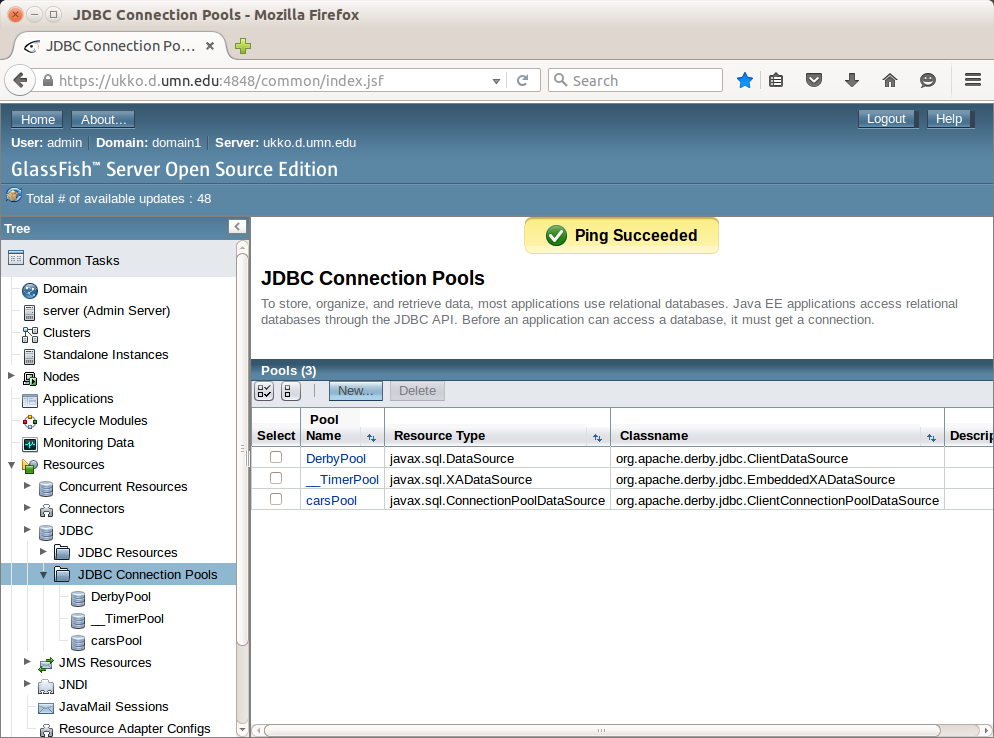The height and width of the screenshot is (738, 994).
Task: Switch to the JDBC Connection Pools browser tab
Action: coord(120,46)
